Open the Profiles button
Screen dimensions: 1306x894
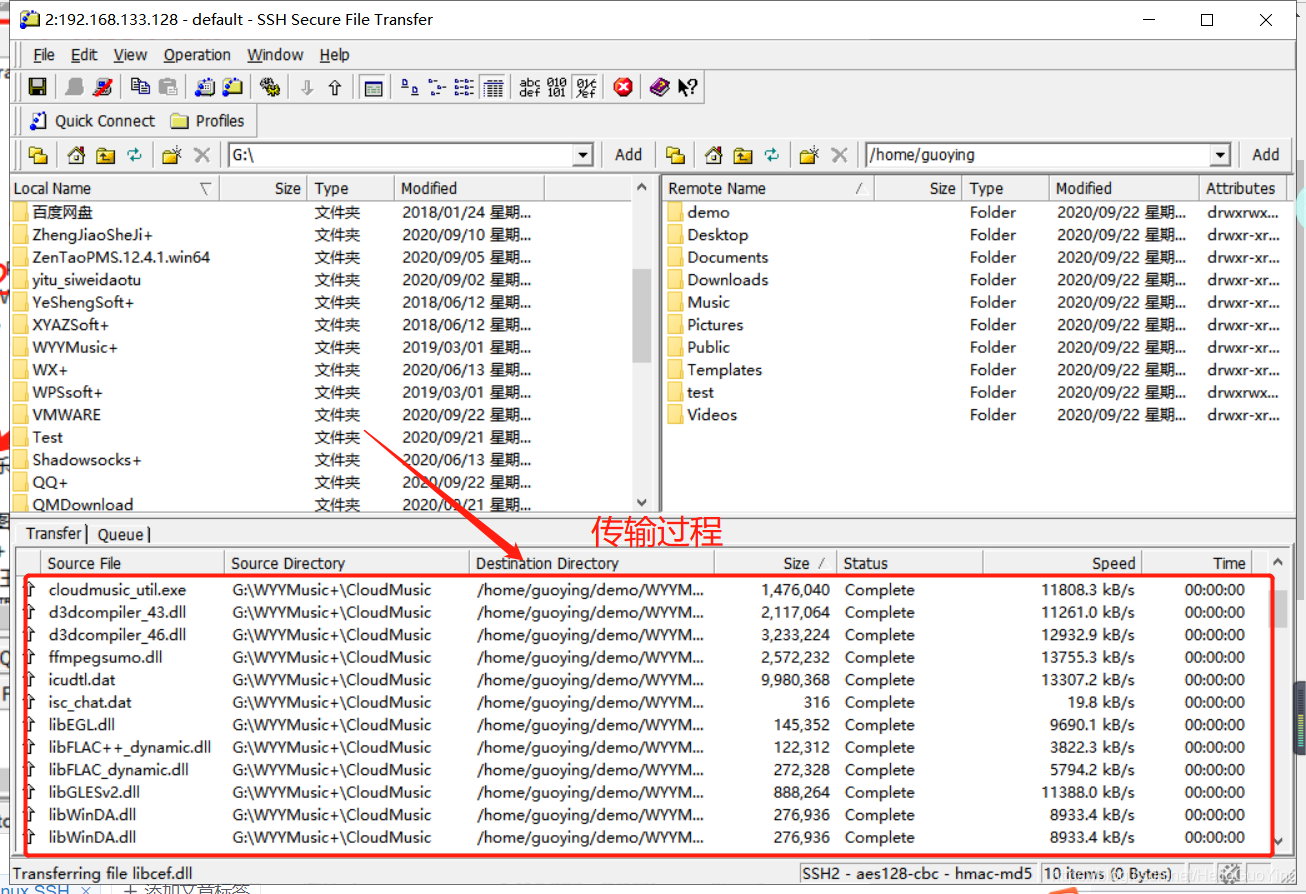point(208,121)
